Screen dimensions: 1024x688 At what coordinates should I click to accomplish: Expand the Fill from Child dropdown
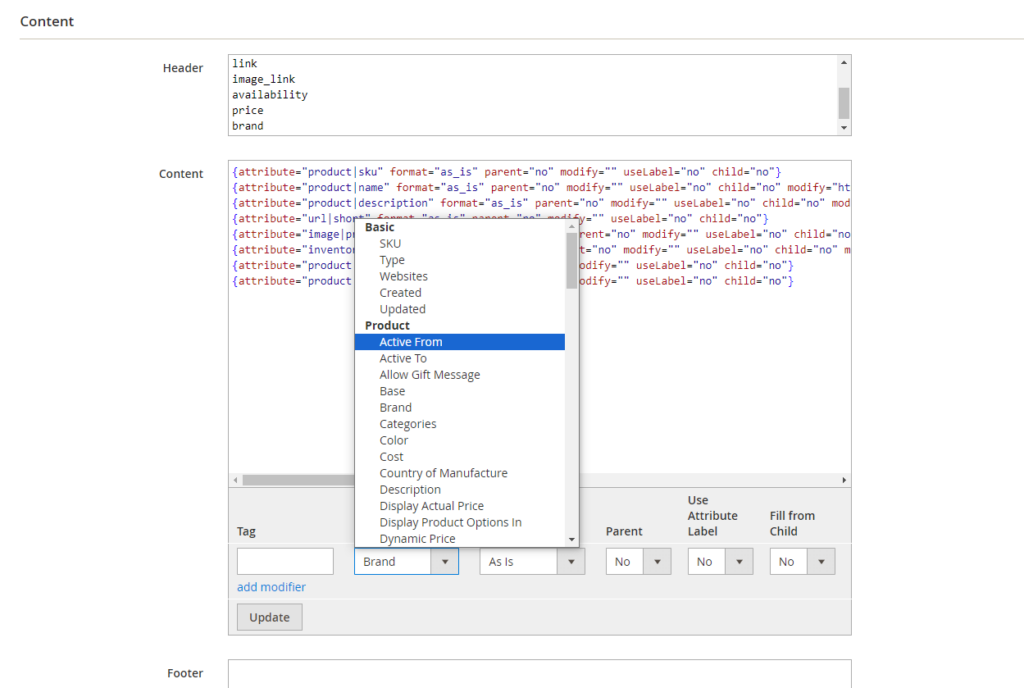tap(801, 562)
